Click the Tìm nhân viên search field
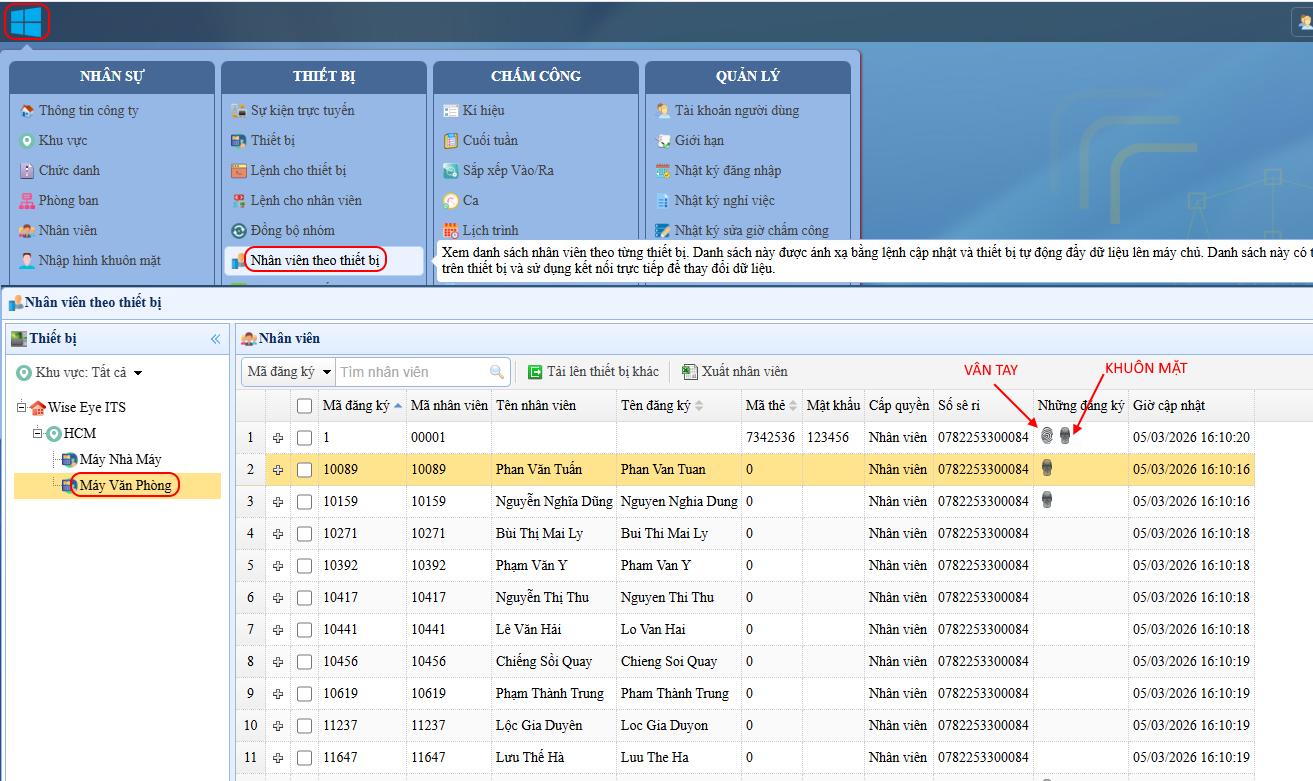Image resolution: width=1313 pixels, height=781 pixels. pos(412,372)
